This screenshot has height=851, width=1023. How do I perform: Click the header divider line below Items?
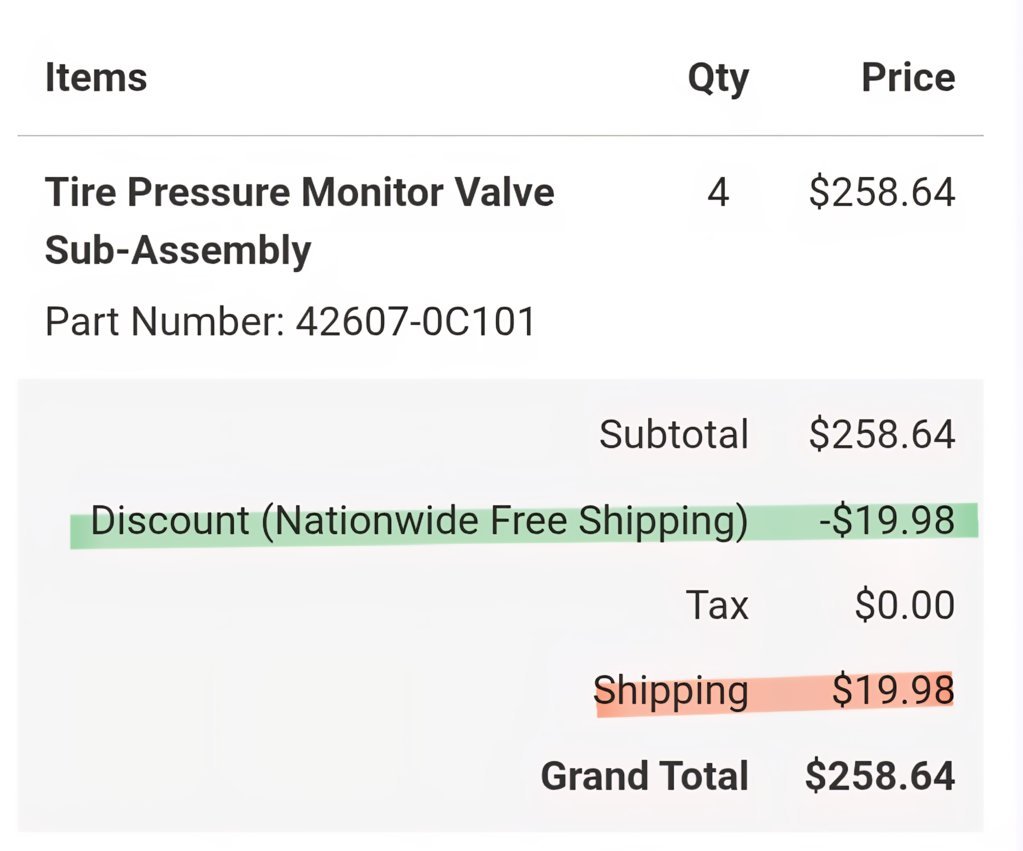coord(500,136)
